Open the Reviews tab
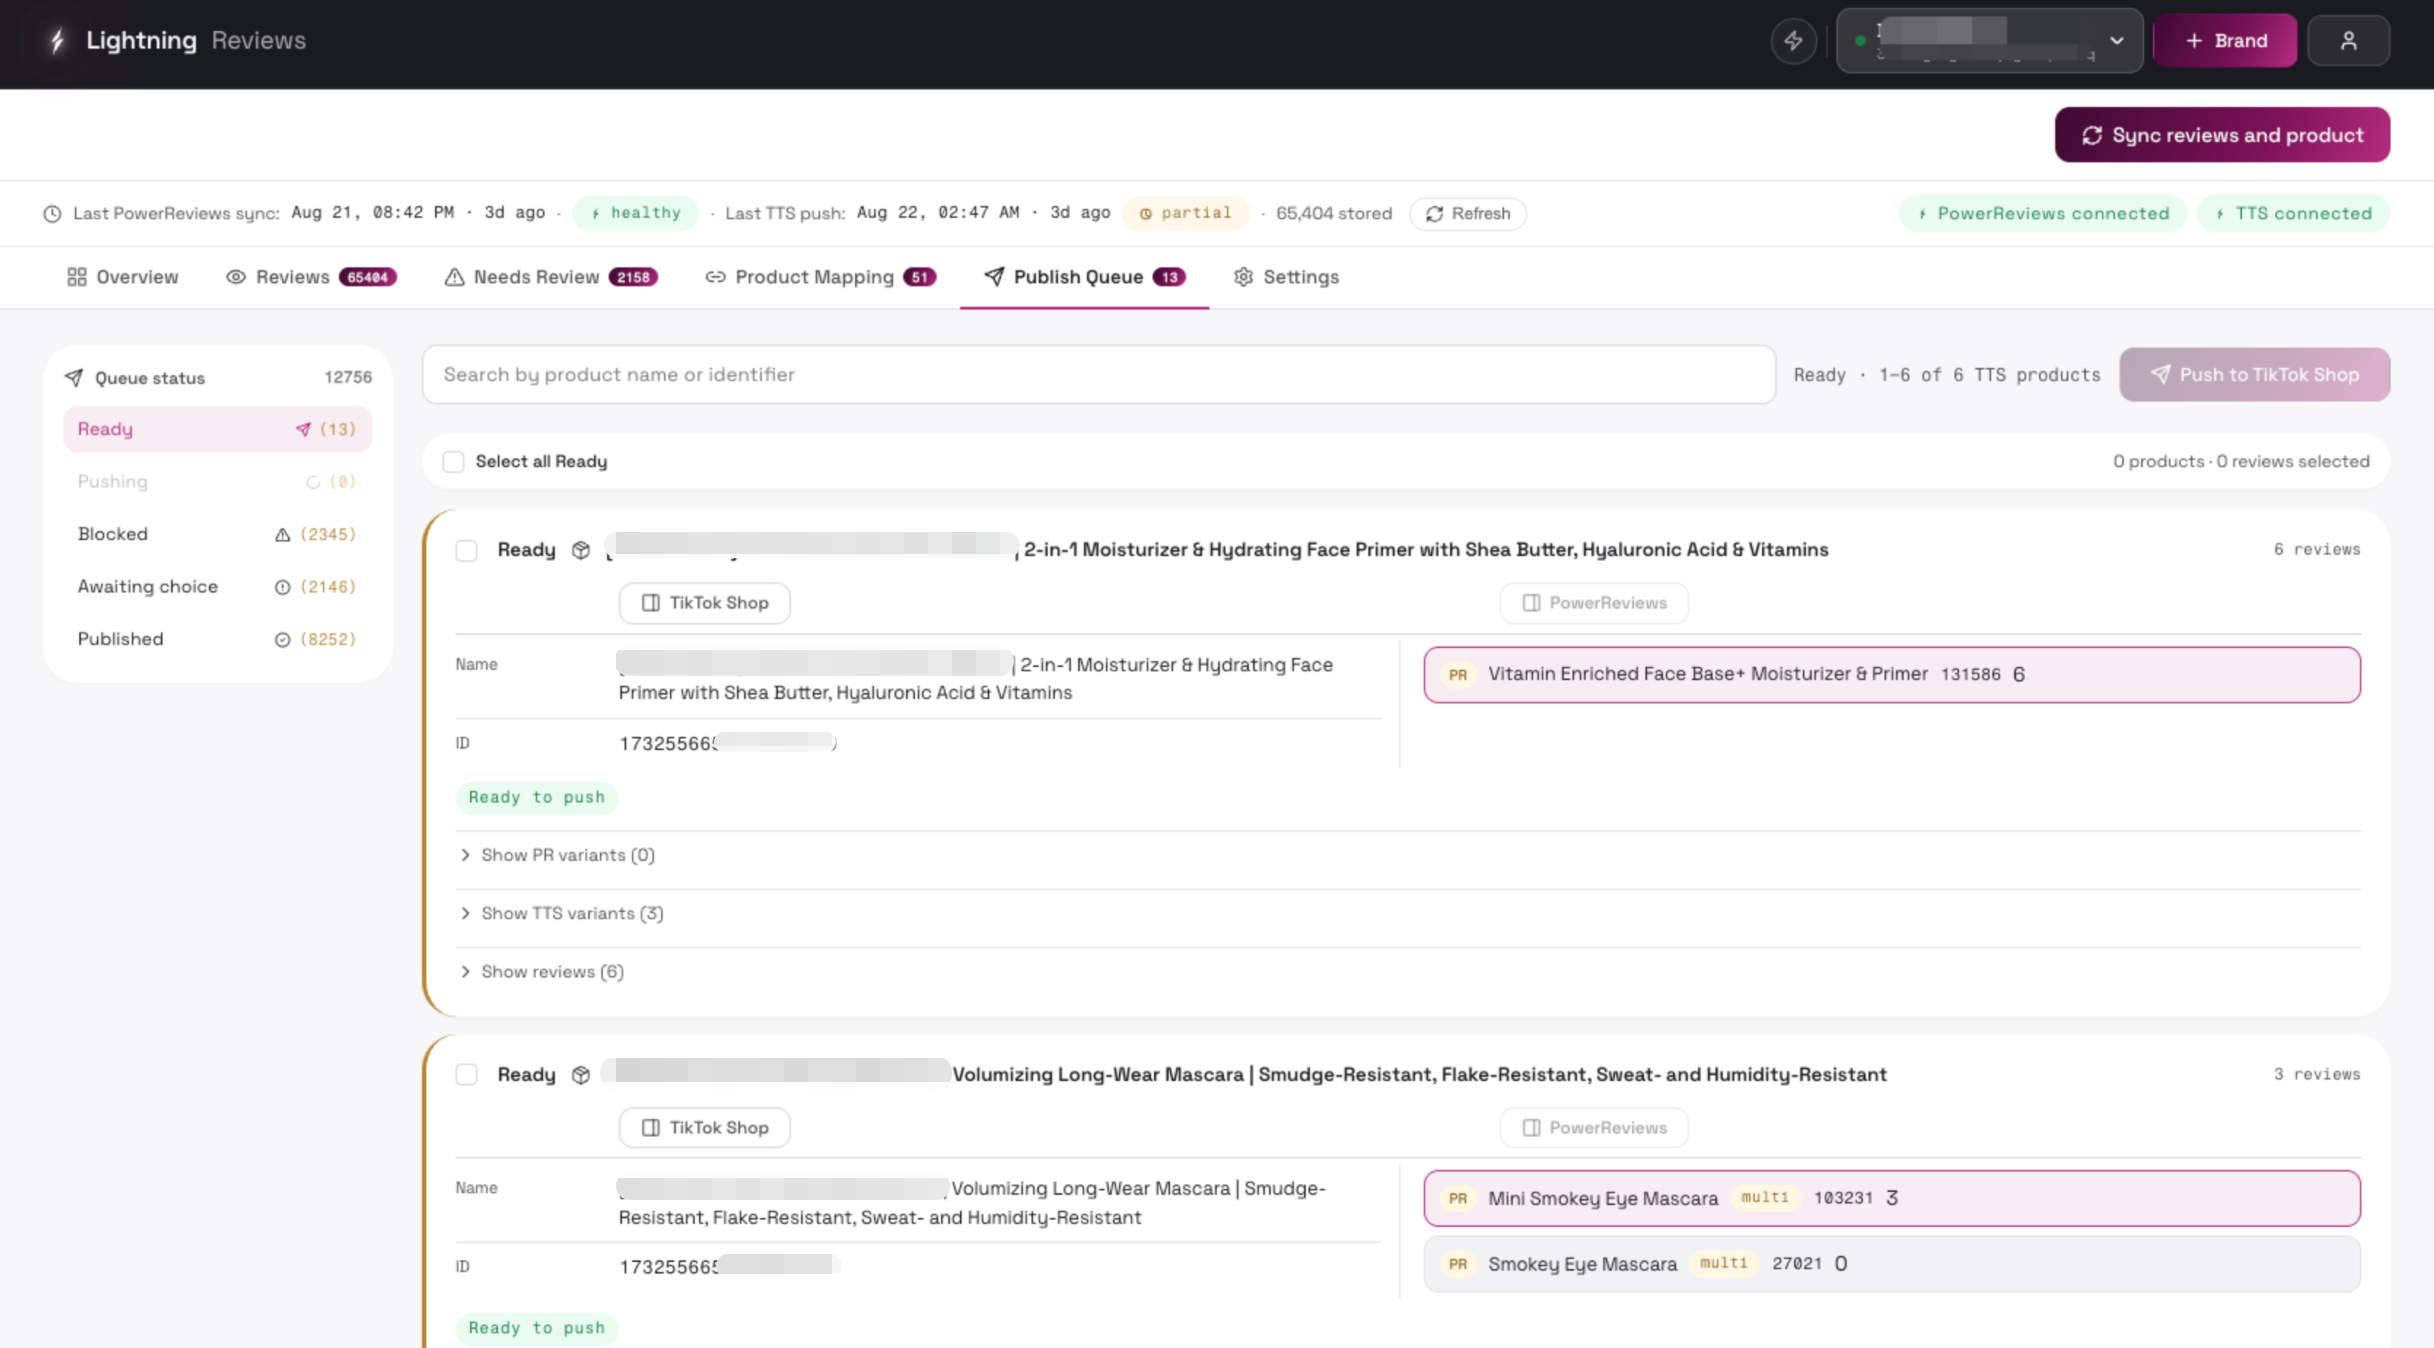 pyautogui.click(x=311, y=277)
